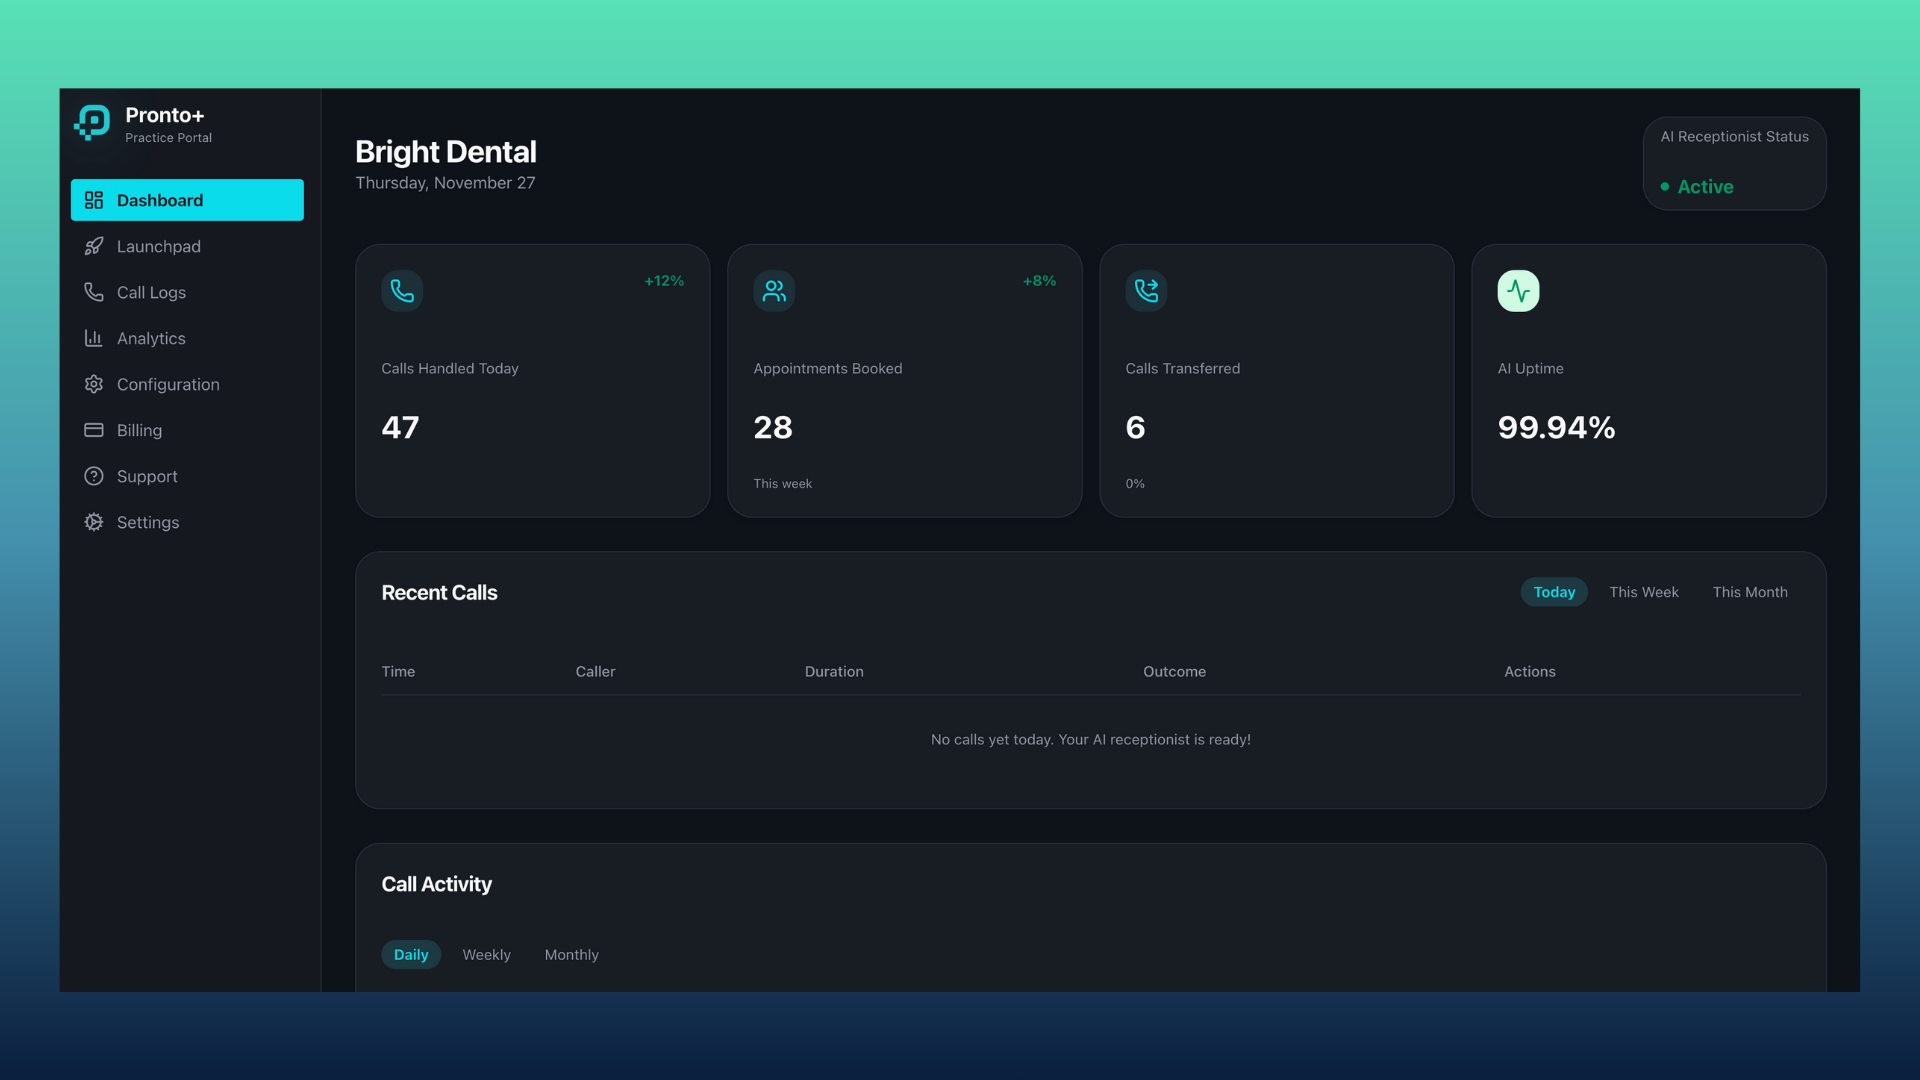1920x1080 pixels.
Task: Click the Analytics bar chart icon
Action: 94,338
